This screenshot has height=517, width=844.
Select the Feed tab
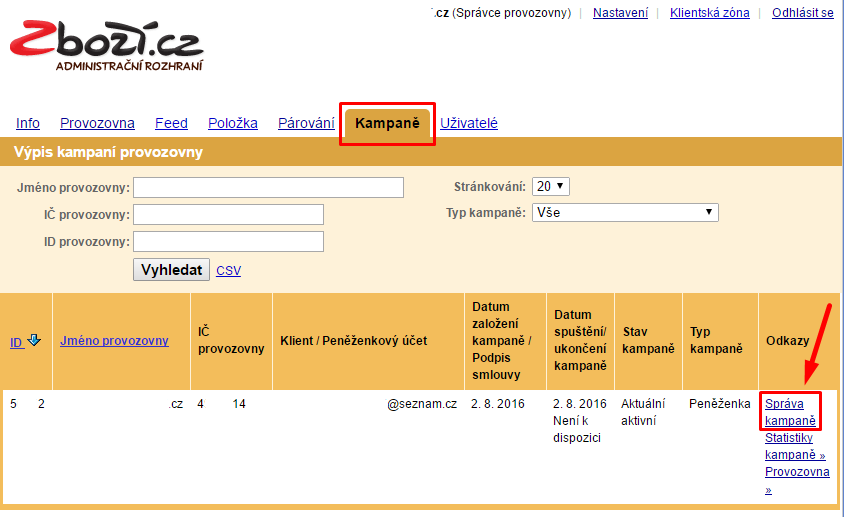(171, 123)
